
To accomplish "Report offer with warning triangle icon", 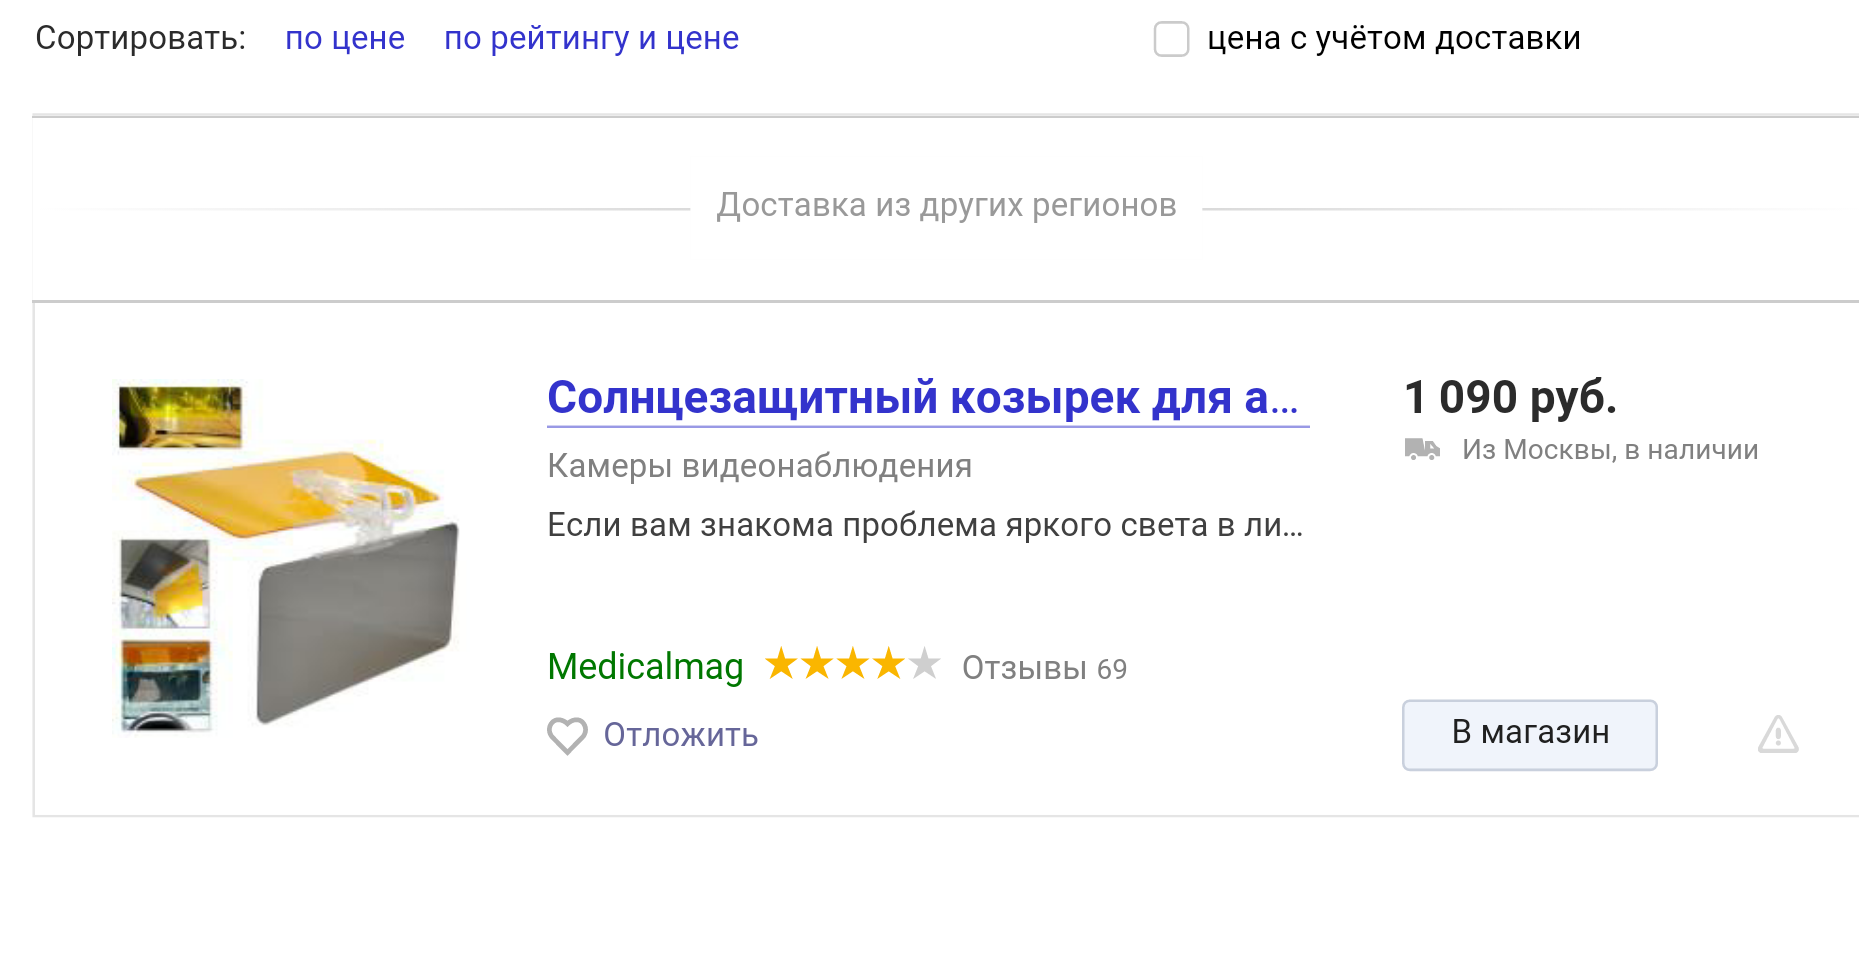I will 1778,735.
